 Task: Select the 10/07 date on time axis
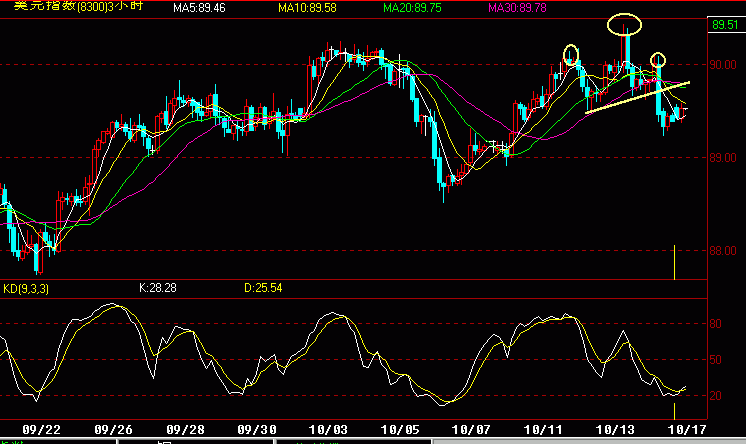[471, 430]
